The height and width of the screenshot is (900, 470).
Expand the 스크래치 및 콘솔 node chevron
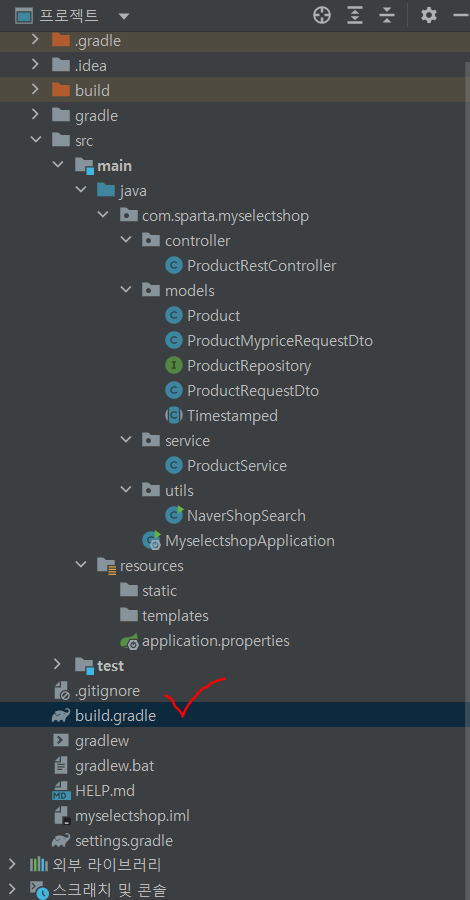pyautogui.click(x=12, y=890)
